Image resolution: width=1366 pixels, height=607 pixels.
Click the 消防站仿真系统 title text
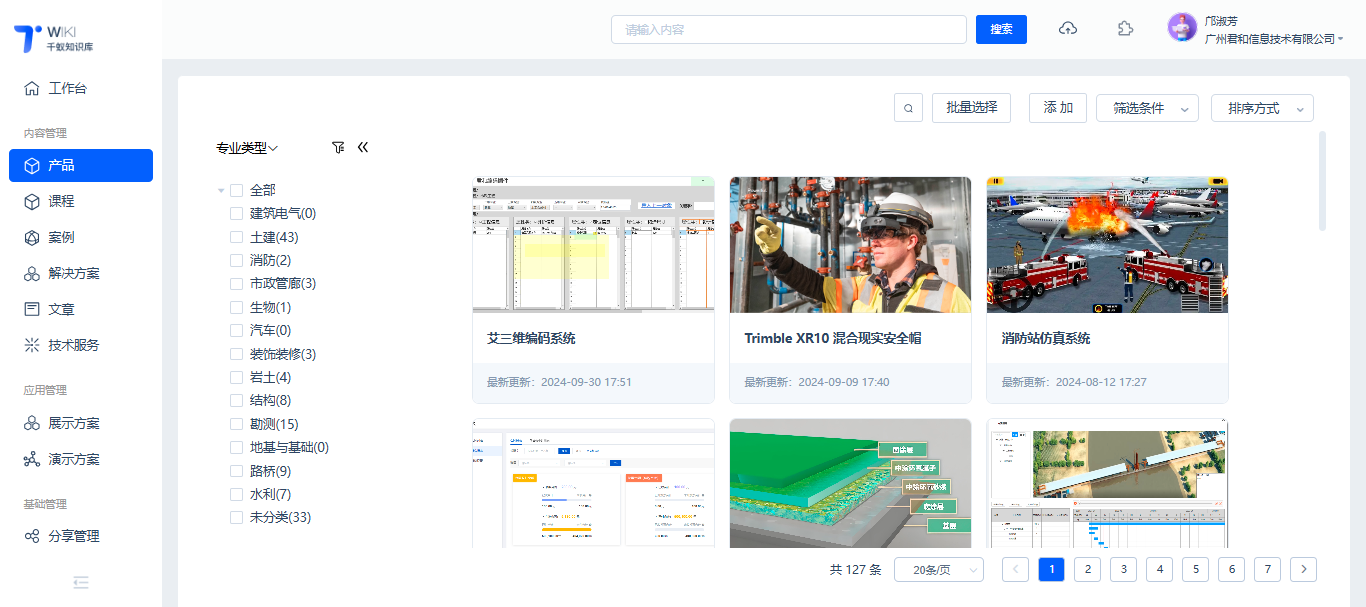pos(1046,338)
